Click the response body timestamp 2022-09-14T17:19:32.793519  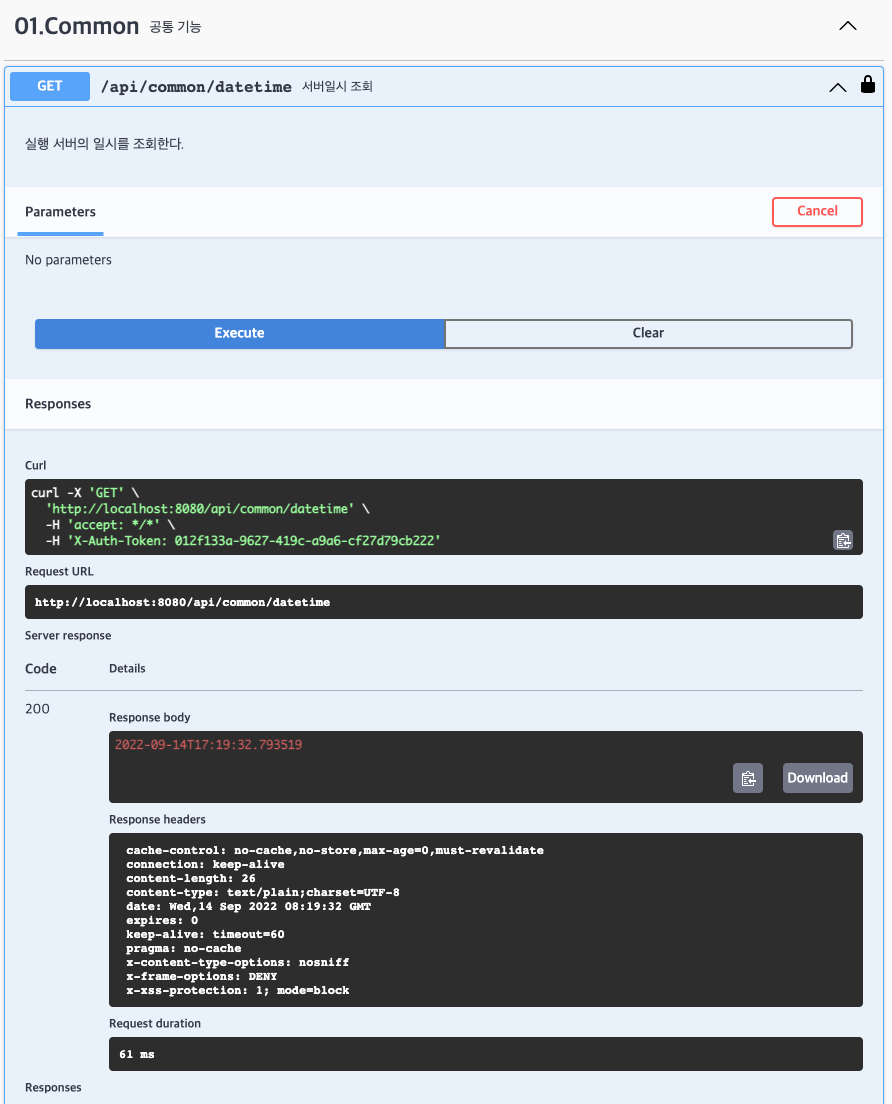click(x=208, y=744)
